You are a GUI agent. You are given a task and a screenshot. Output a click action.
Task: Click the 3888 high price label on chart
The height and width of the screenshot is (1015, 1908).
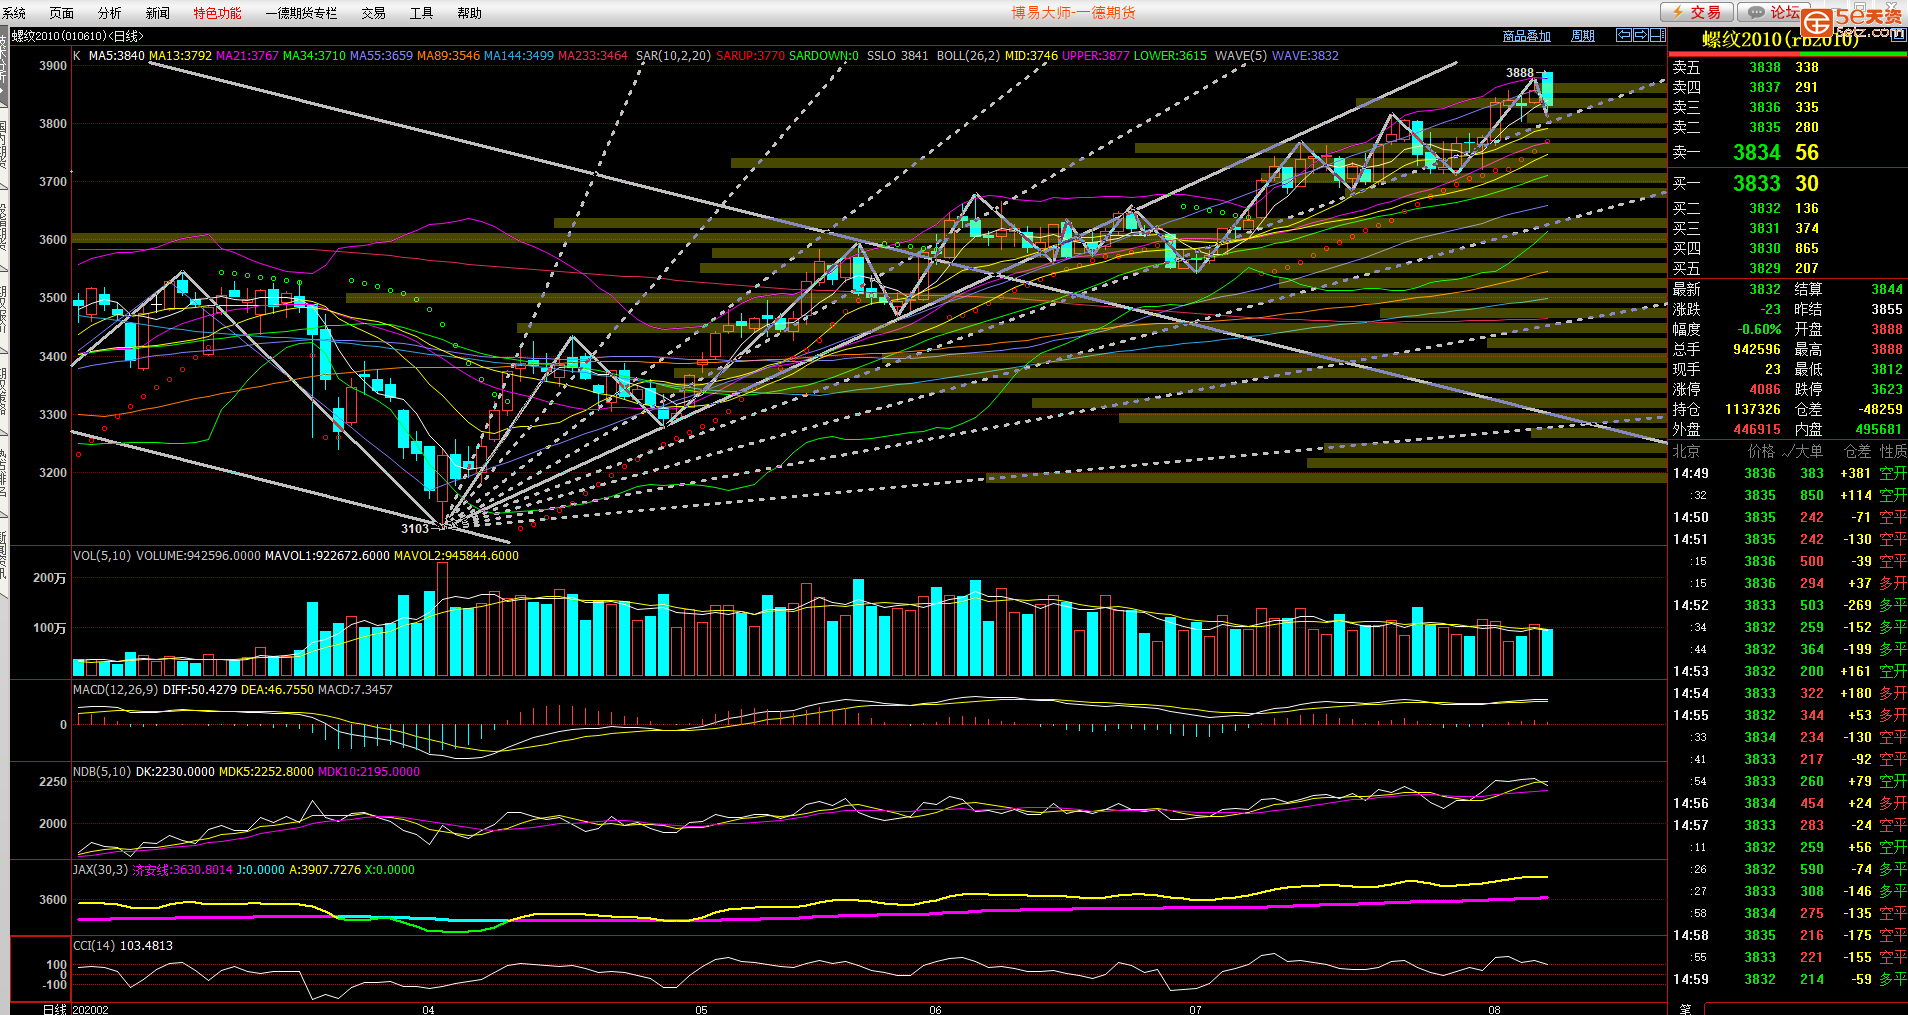pyautogui.click(x=1519, y=73)
